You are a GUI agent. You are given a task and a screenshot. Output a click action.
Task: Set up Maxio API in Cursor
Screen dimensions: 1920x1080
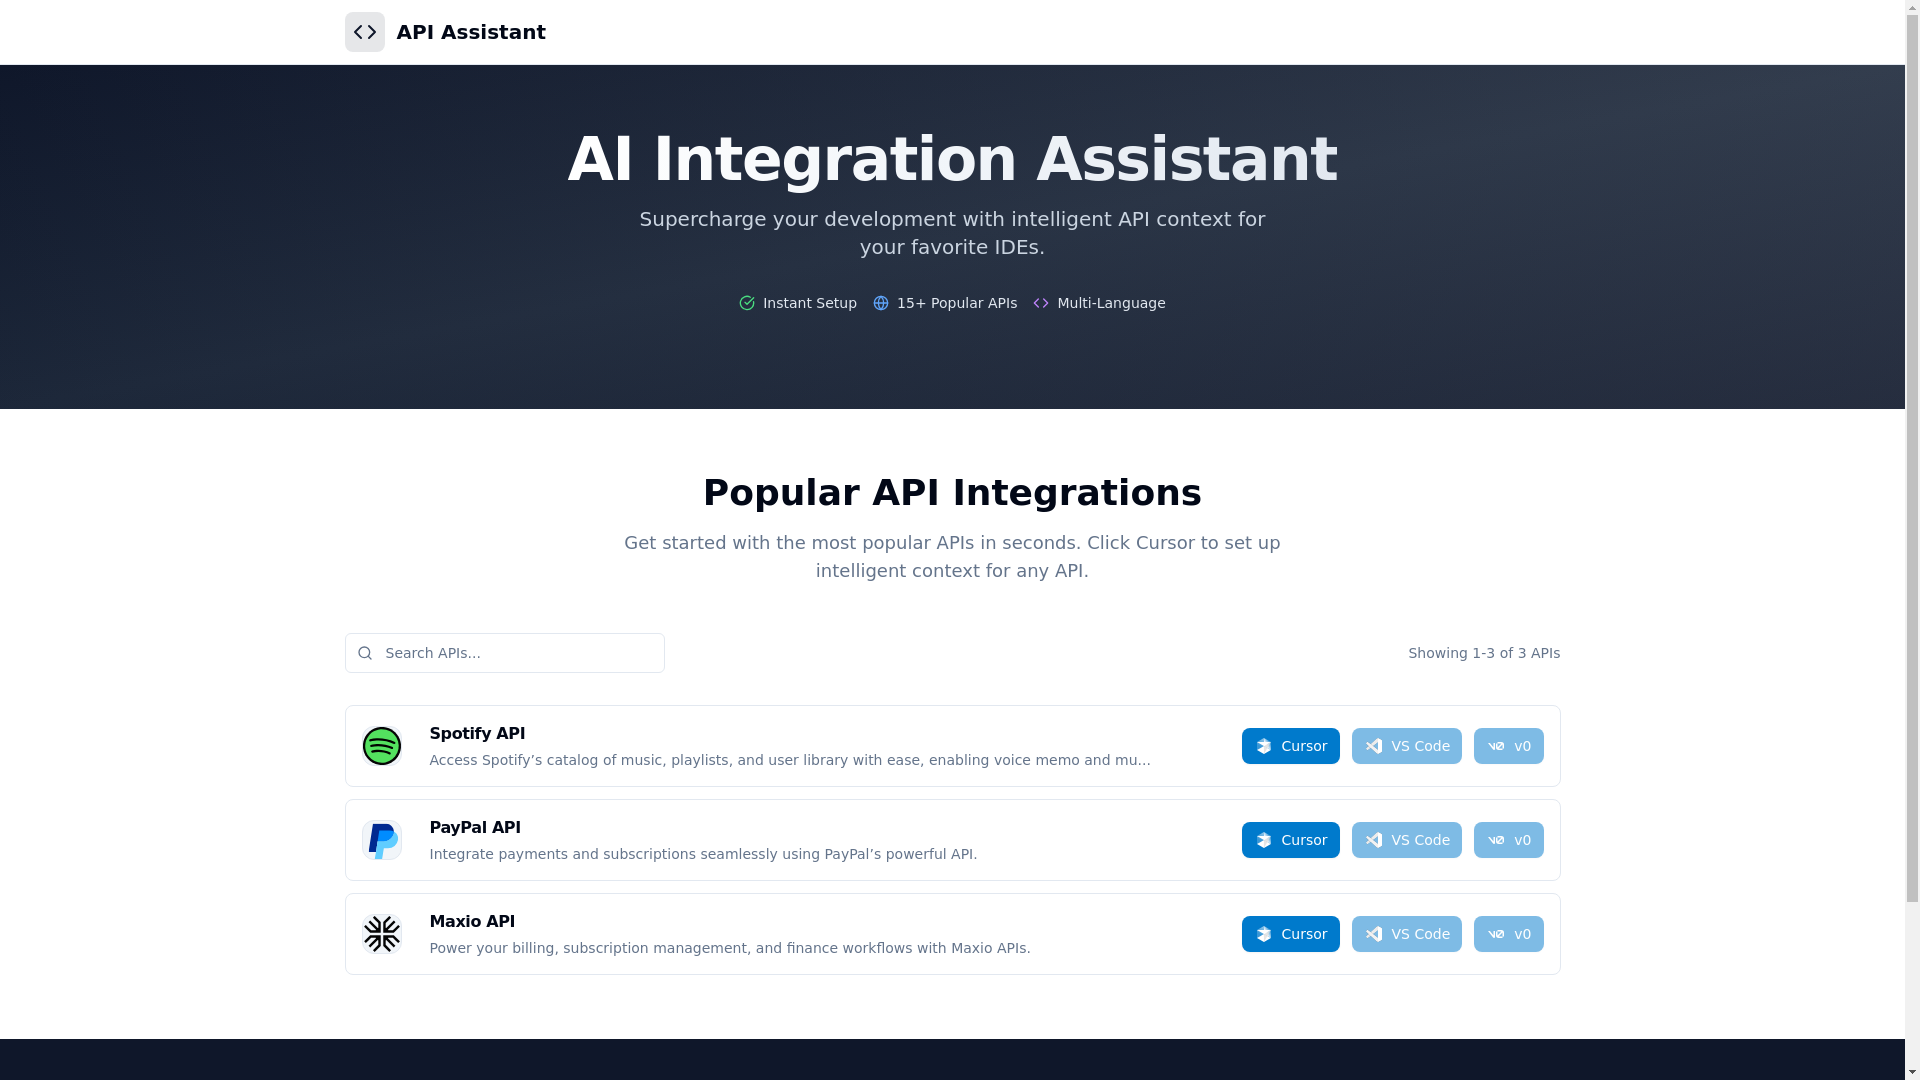pyautogui.click(x=1290, y=934)
